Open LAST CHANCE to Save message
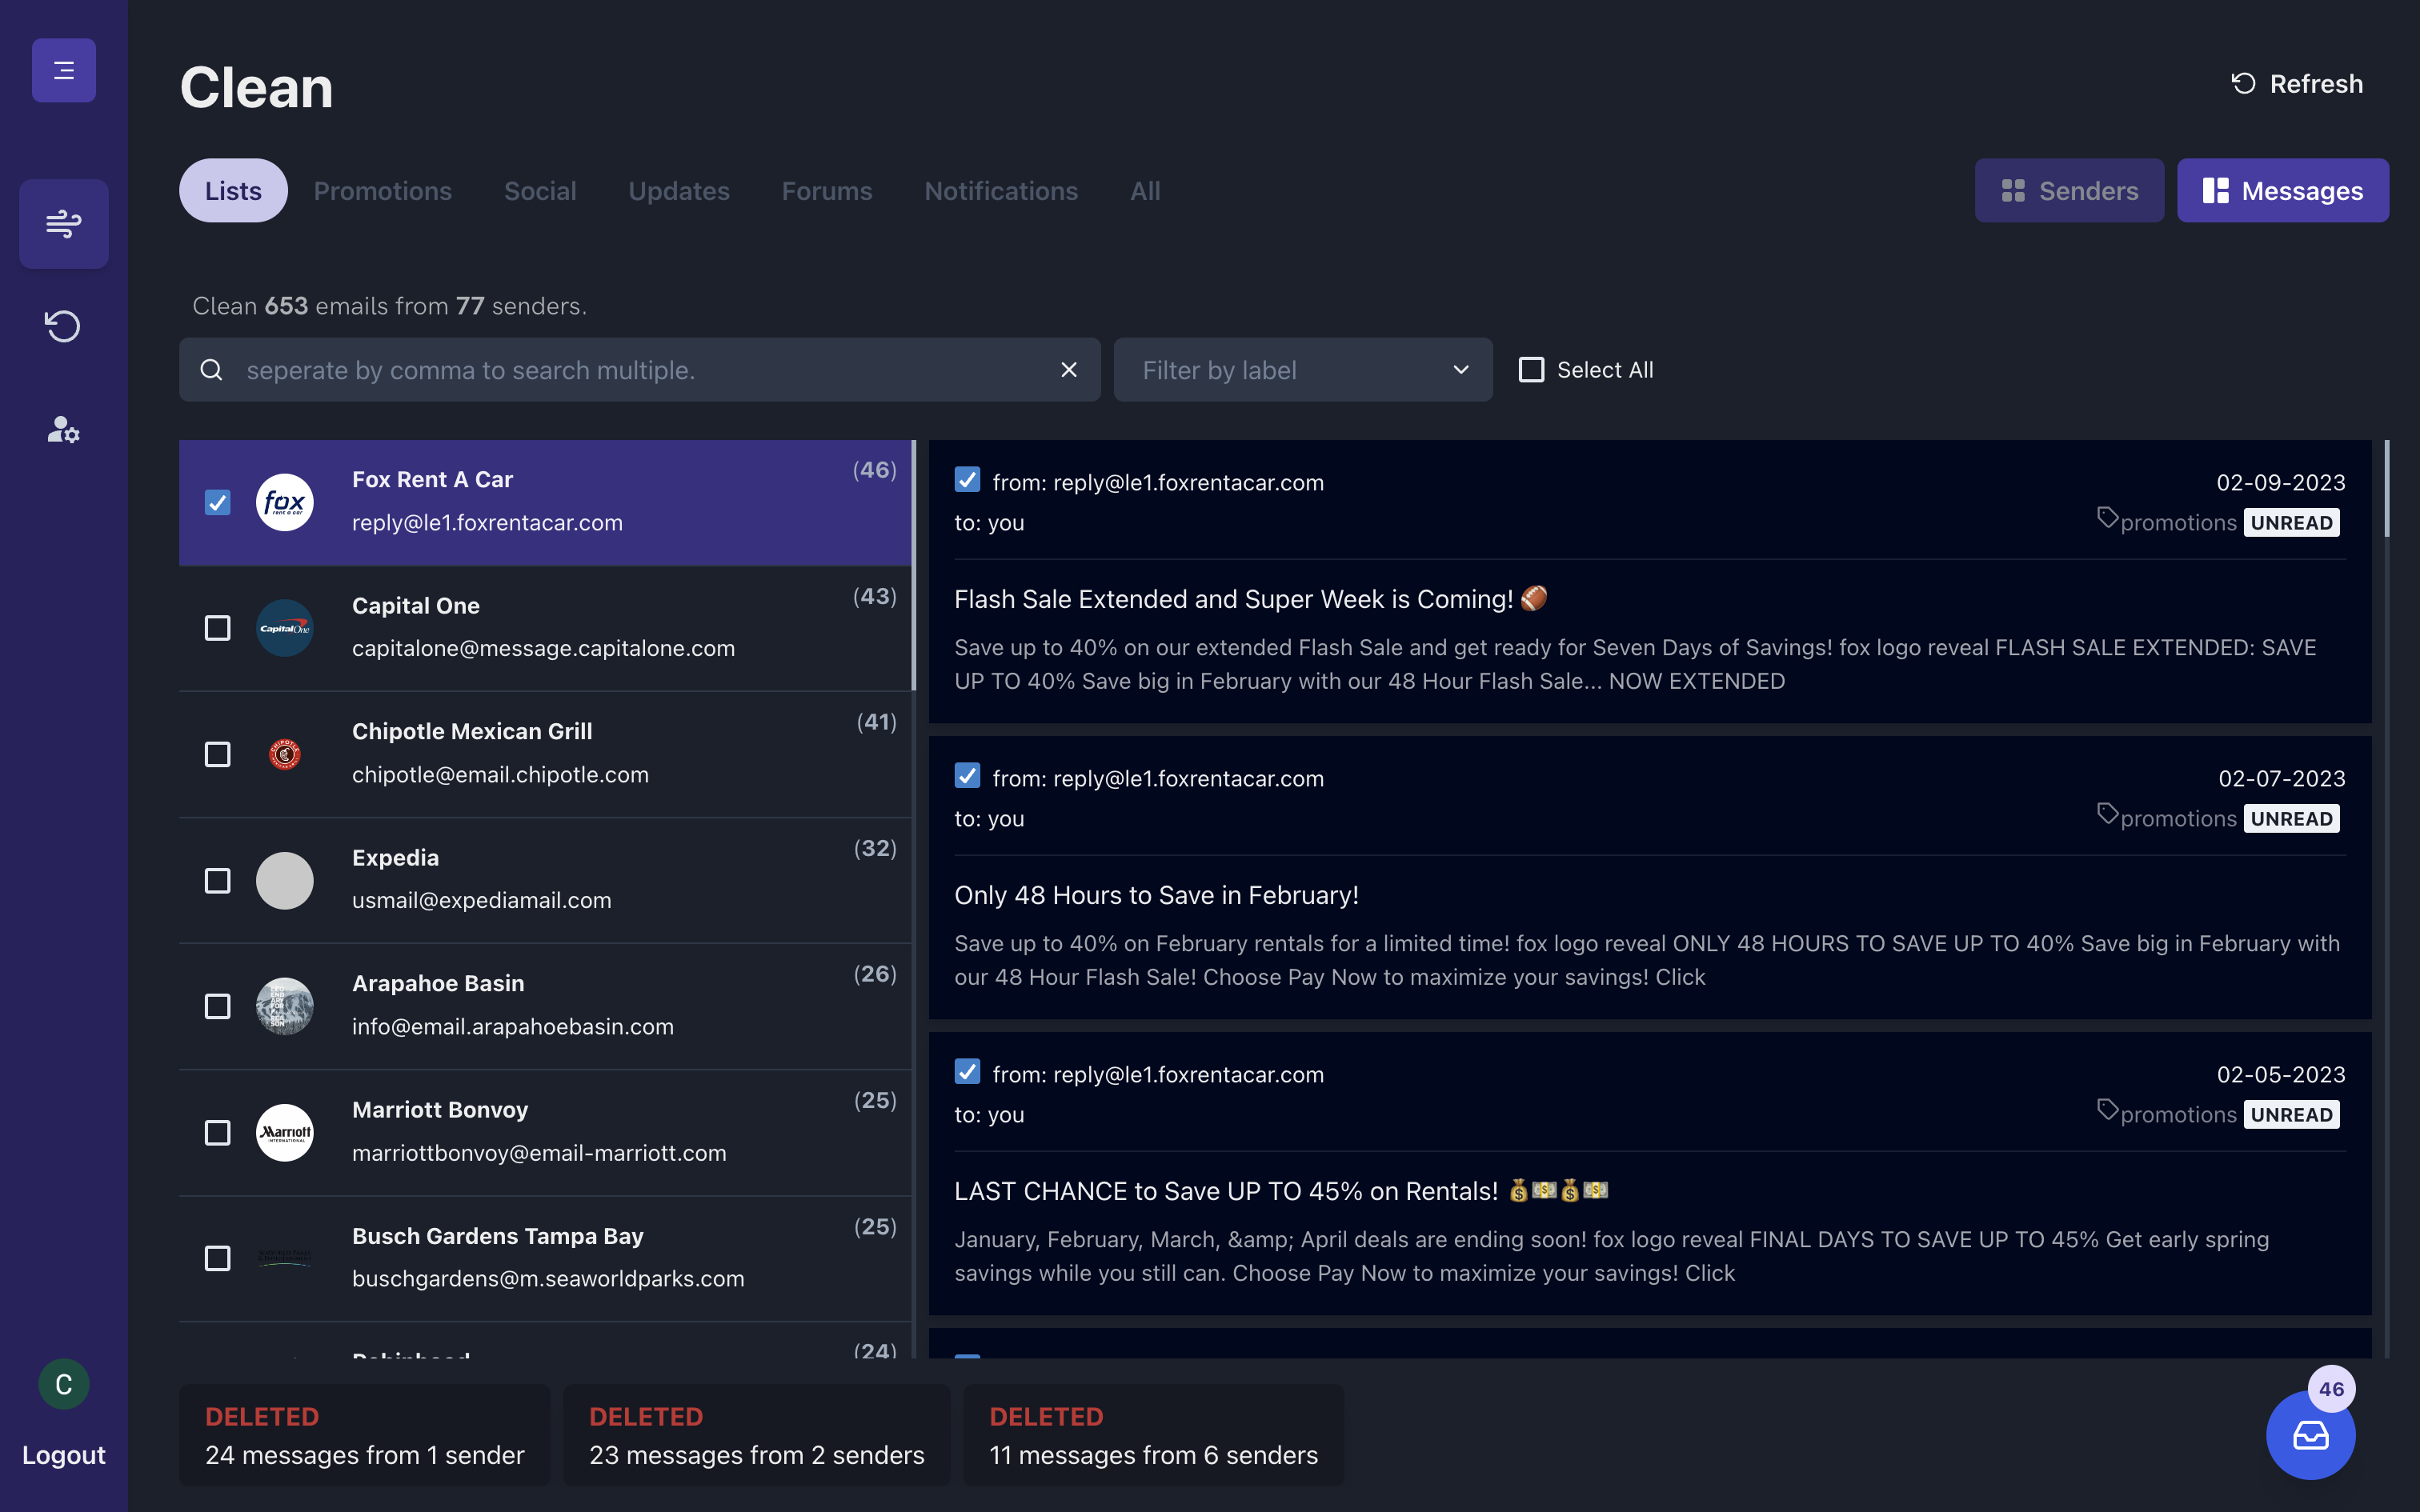The width and height of the screenshot is (2420, 1512). coord(1281,1191)
